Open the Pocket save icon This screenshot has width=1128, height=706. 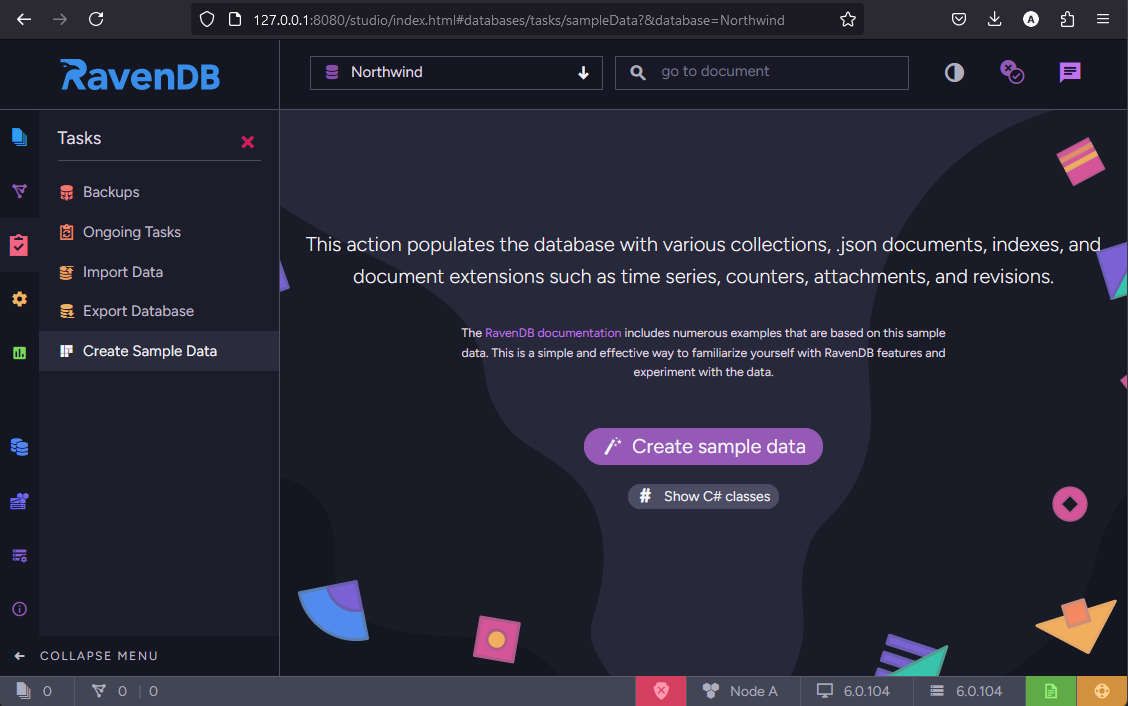tap(959, 19)
